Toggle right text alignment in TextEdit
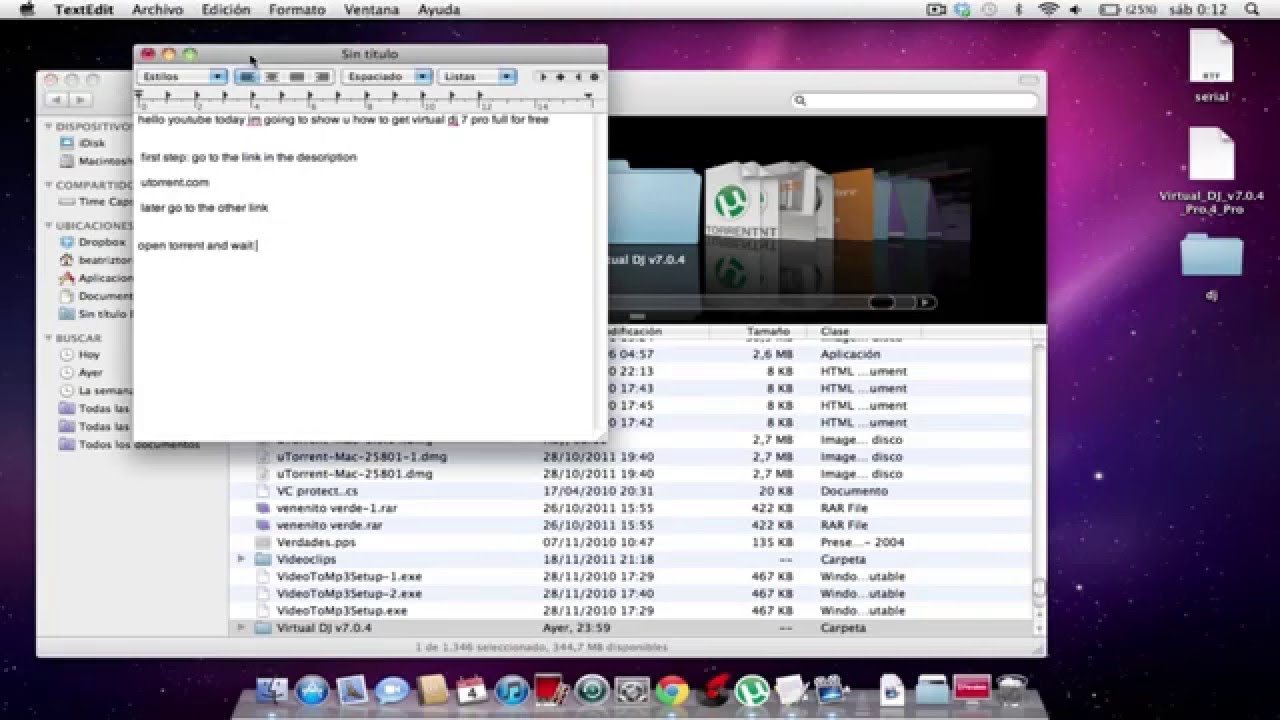 [322, 77]
